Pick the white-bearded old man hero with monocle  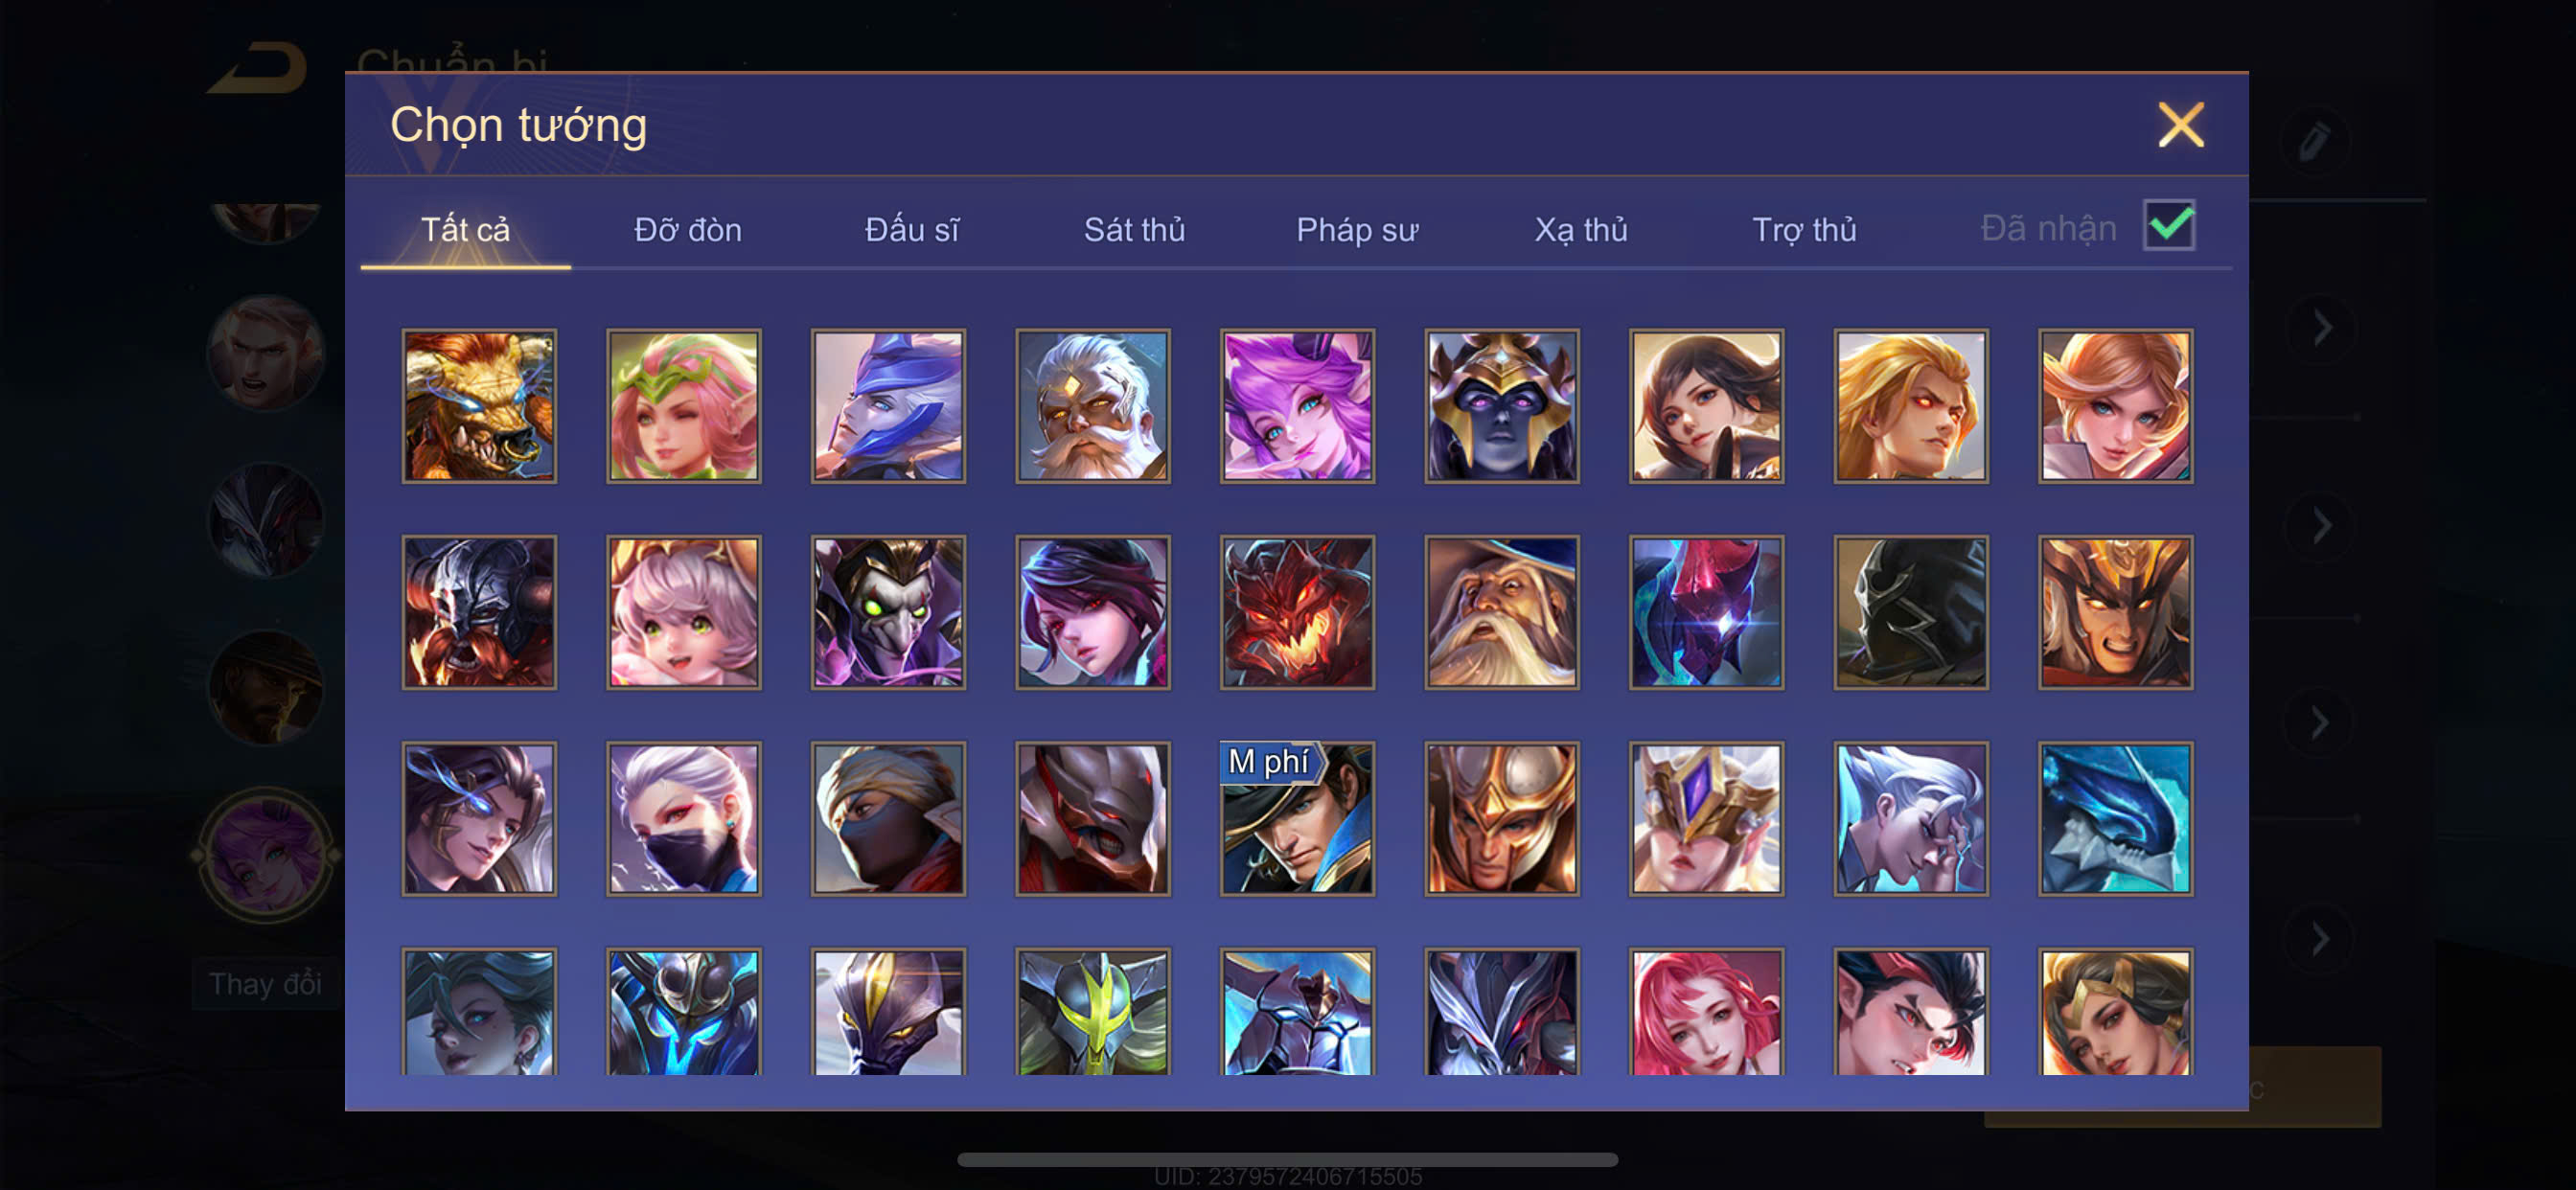tap(1092, 406)
